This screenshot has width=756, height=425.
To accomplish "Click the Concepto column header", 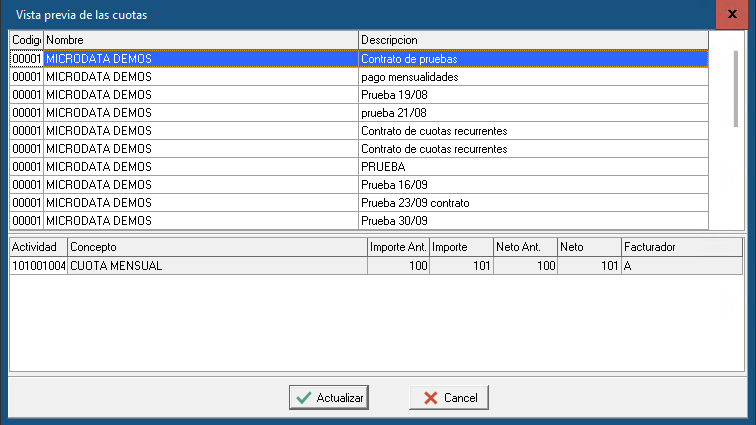I will pyautogui.click(x=215, y=246).
